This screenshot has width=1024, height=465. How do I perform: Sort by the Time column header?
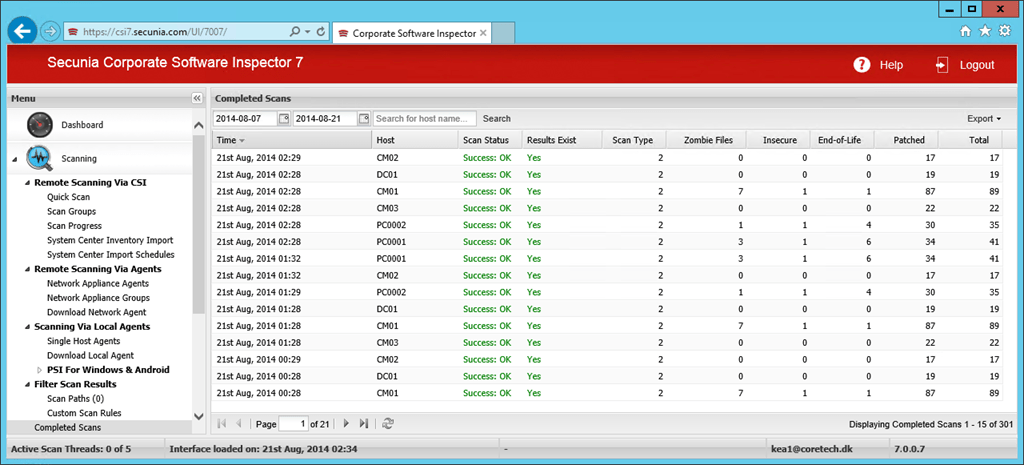pos(227,140)
